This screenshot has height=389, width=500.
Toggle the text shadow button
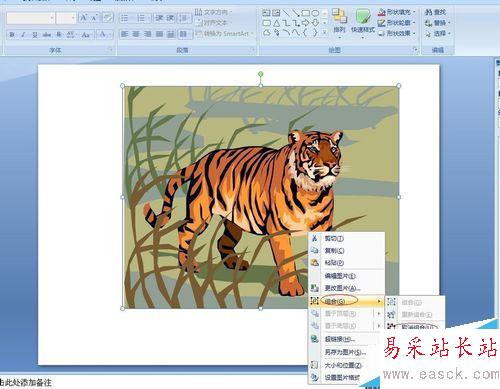[x=59, y=35]
